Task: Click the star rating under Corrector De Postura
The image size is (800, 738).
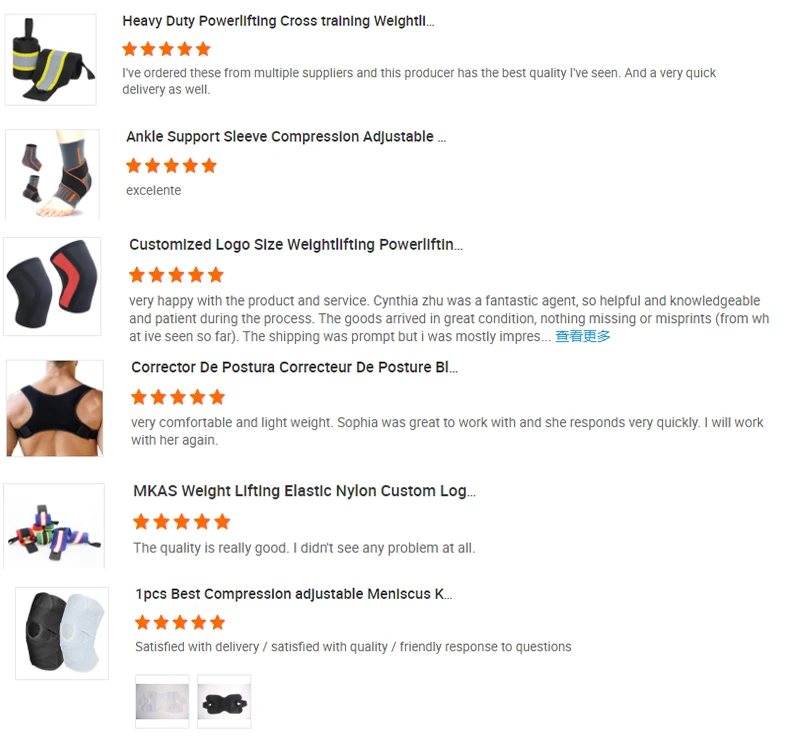Action: (x=178, y=397)
